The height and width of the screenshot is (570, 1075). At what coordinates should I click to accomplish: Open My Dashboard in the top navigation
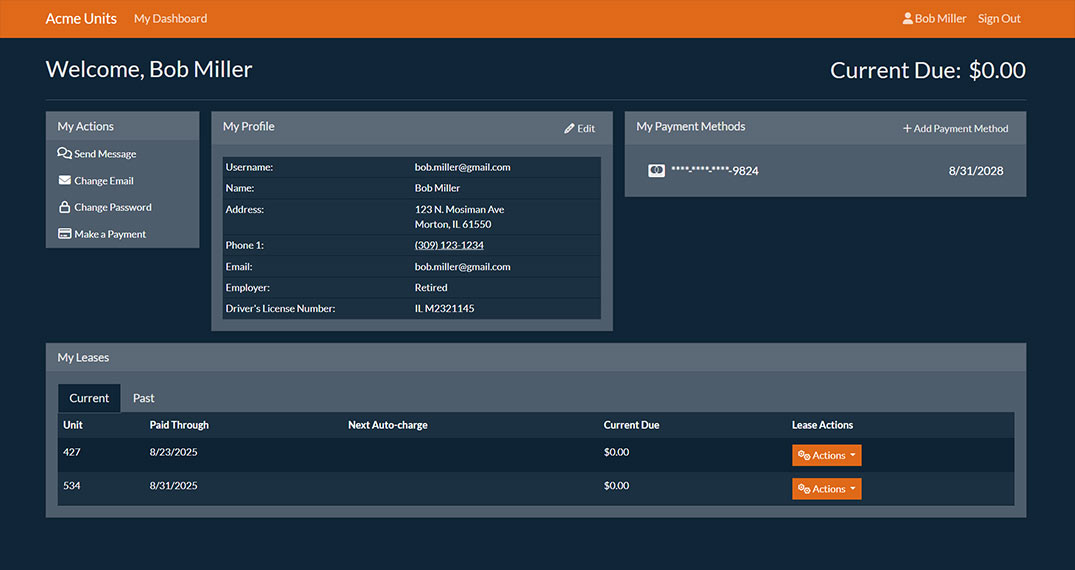(171, 19)
